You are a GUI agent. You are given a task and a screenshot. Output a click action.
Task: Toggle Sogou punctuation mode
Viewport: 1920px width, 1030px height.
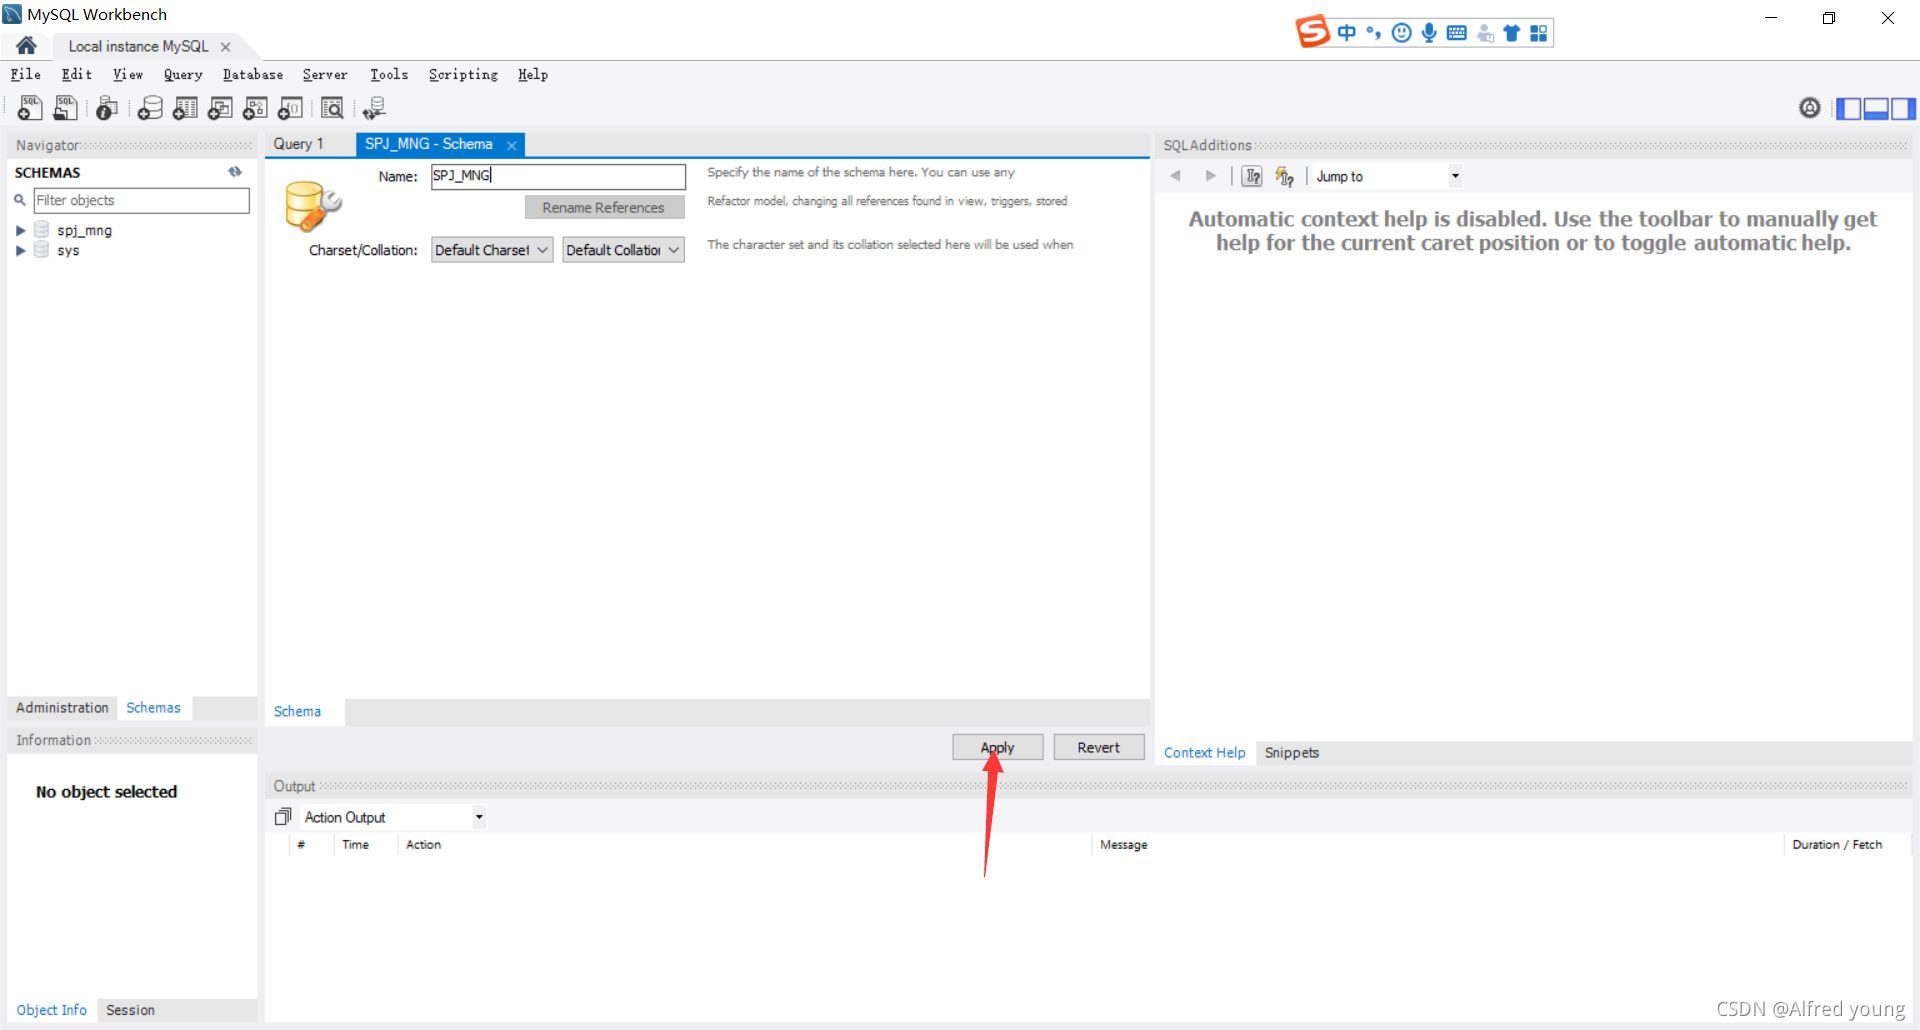pos(1374,33)
